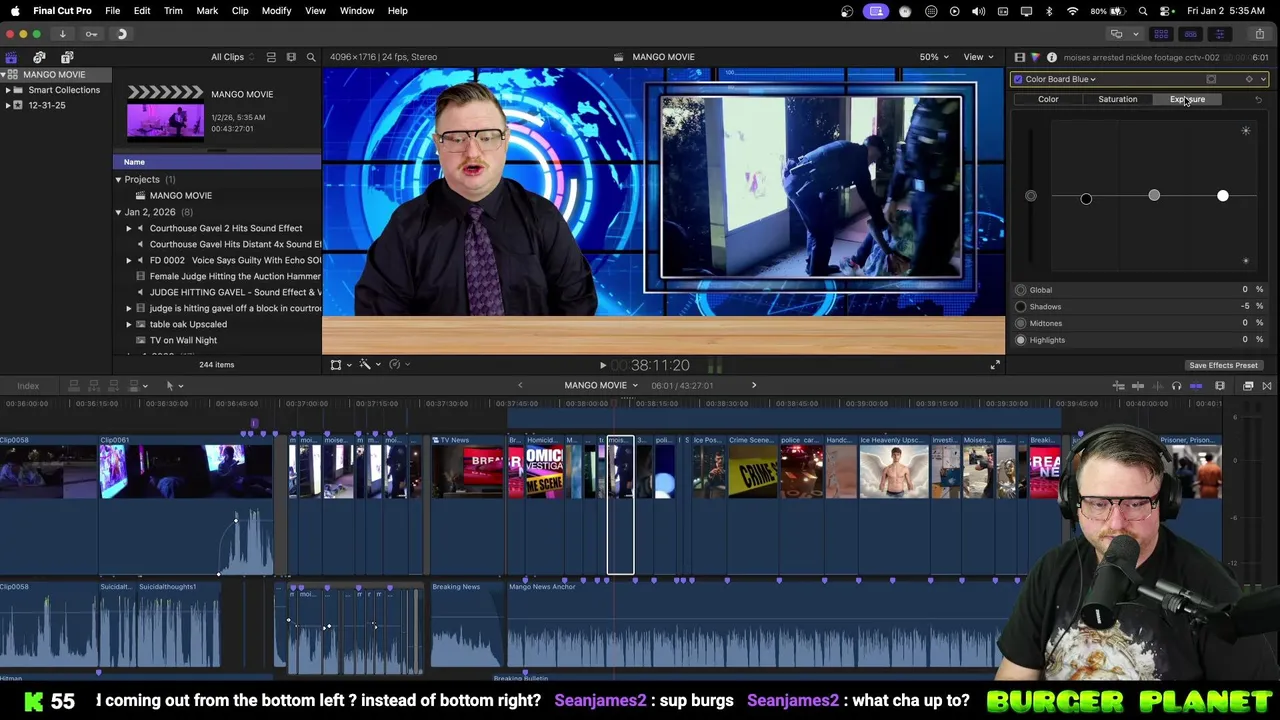
Task: Toggle the Inspector sliders button
Action: click(1219, 34)
